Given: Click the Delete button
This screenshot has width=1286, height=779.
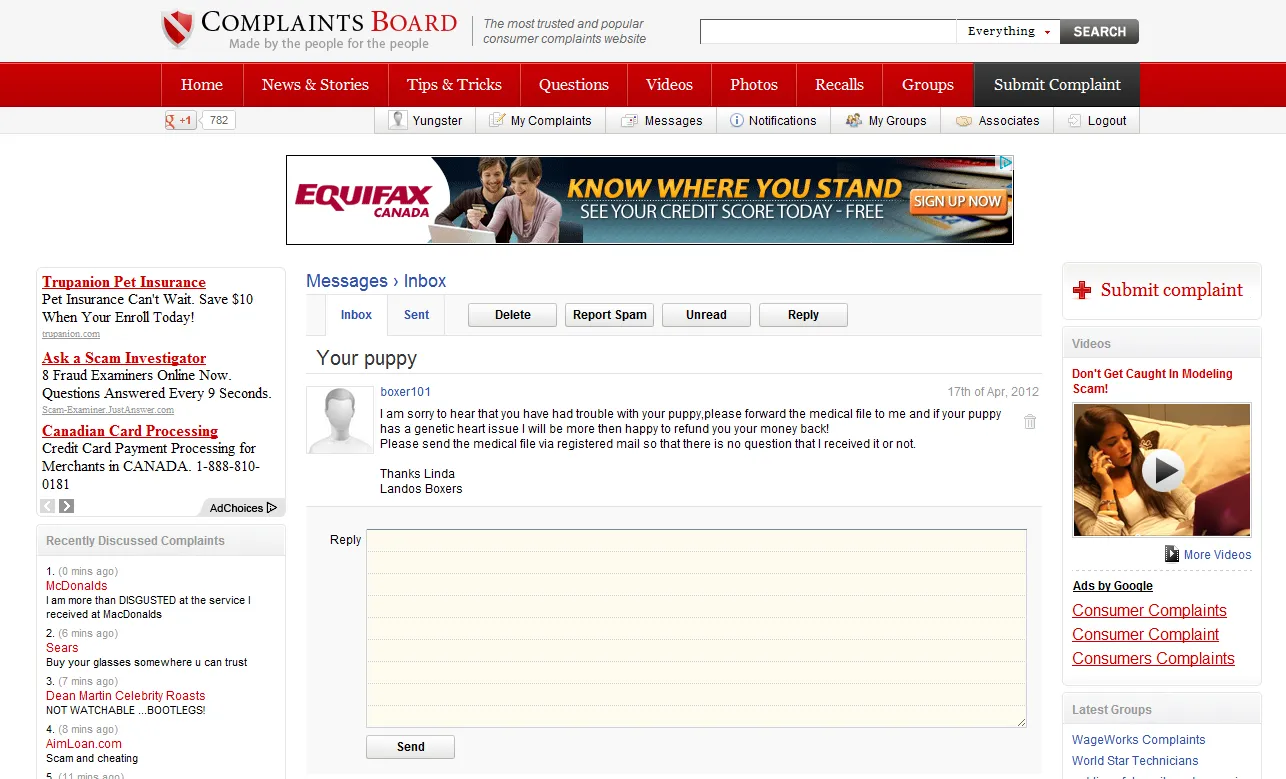Looking at the screenshot, I should tap(513, 315).
